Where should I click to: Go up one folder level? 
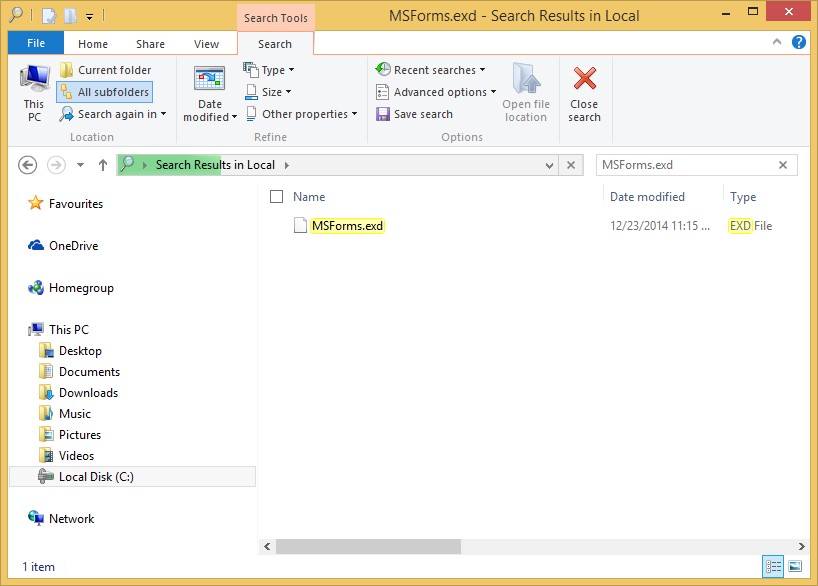(103, 165)
